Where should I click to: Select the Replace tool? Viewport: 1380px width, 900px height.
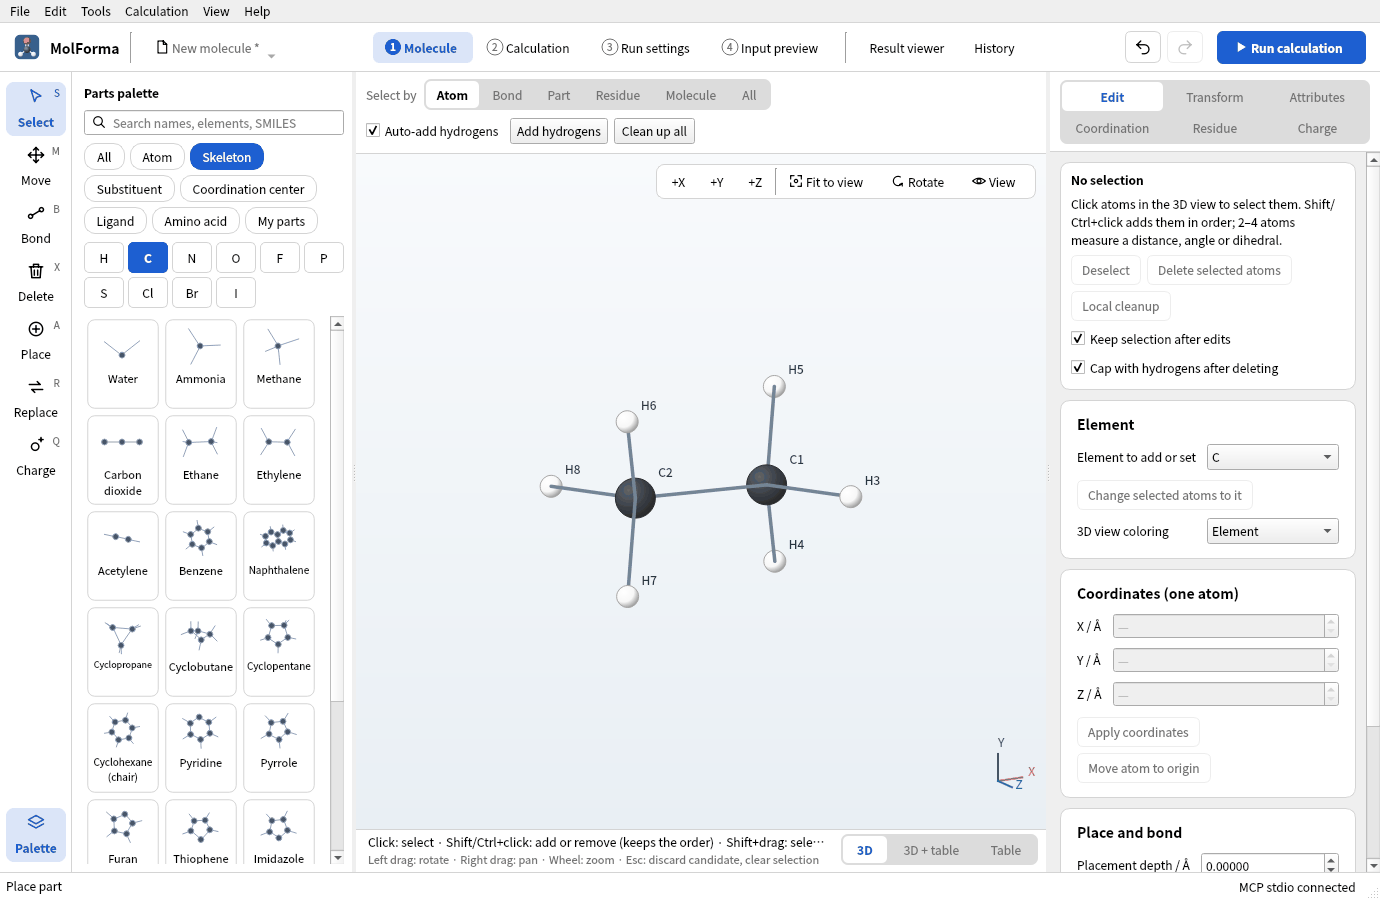[x=35, y=398]
